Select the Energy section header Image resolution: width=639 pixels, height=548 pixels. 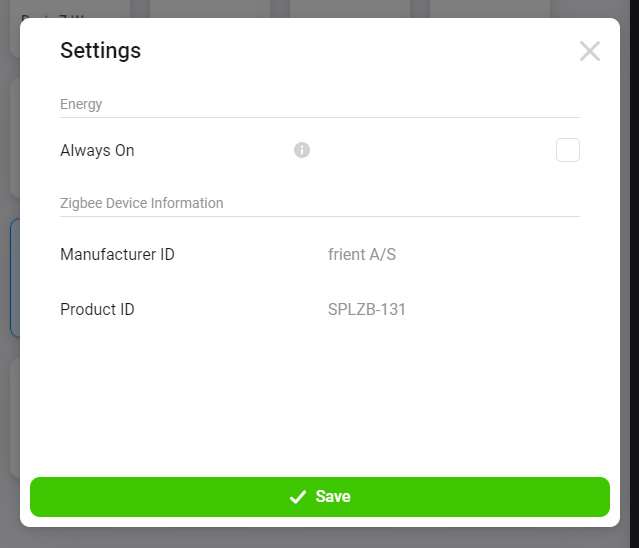pos(81,104)
